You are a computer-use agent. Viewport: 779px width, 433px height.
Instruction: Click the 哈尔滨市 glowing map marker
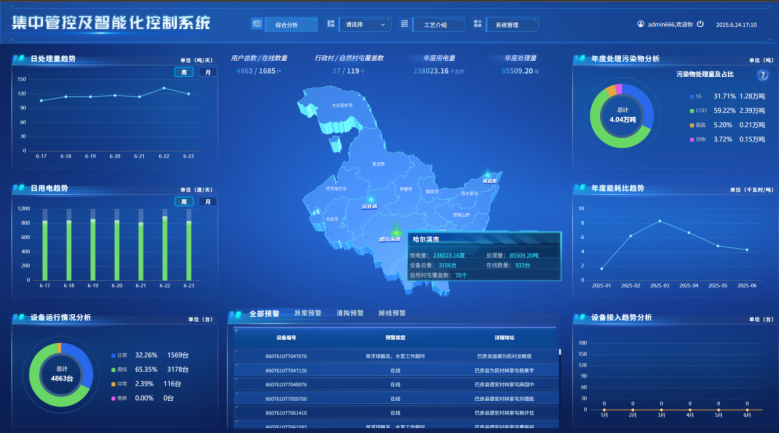click(397, 231)
